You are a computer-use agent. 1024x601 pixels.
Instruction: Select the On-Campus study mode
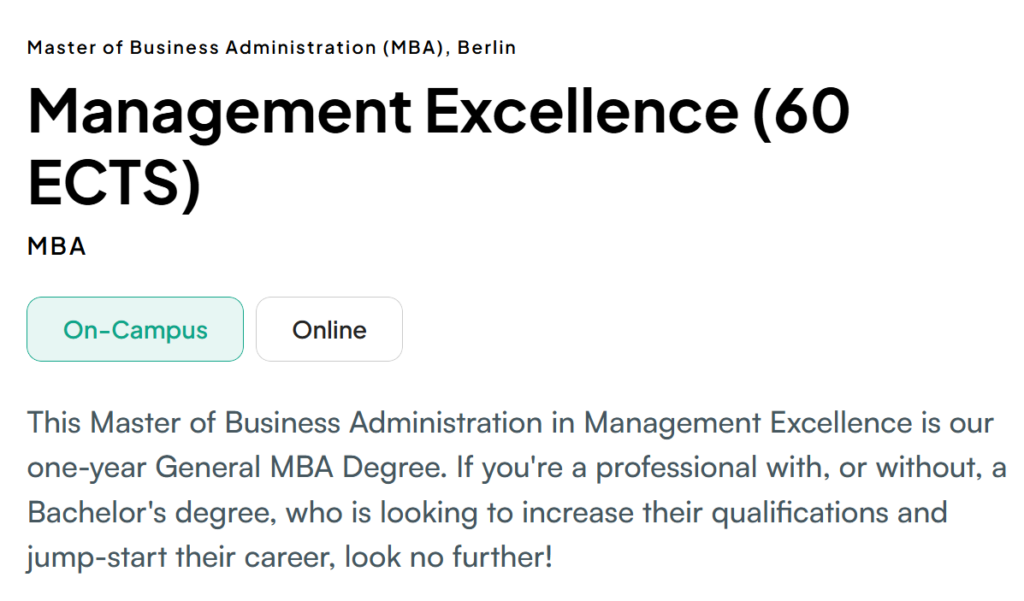point(135,329)
